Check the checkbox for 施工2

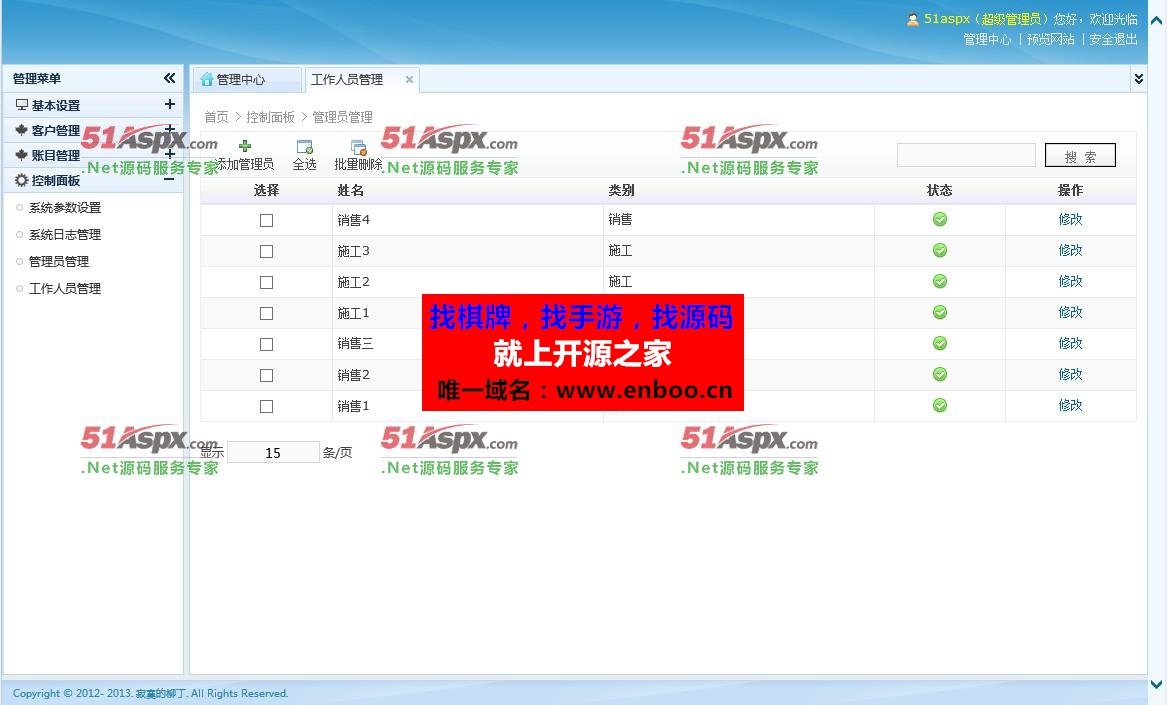[x=266, y=282]
